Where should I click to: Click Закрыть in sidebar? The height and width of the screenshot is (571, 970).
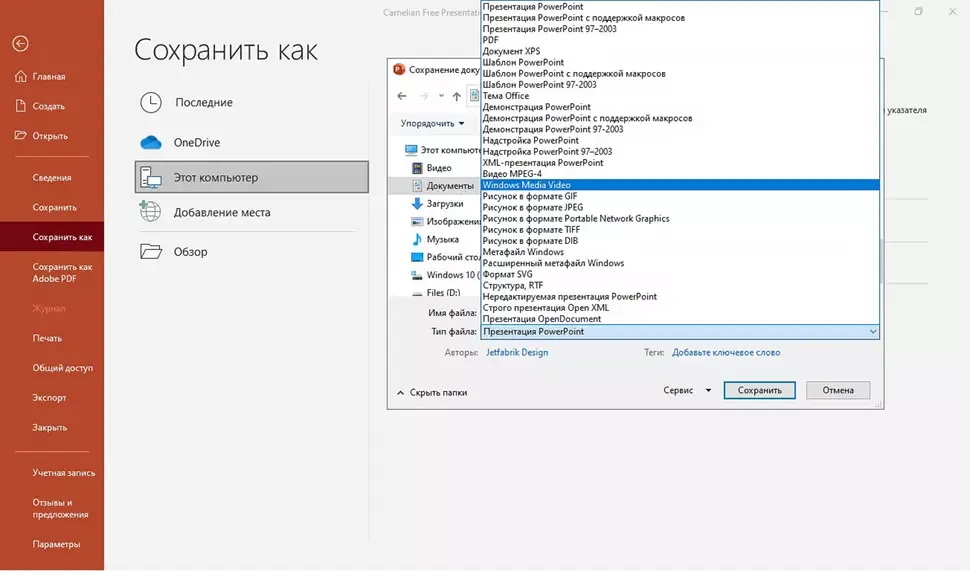[x=52, y=427]
